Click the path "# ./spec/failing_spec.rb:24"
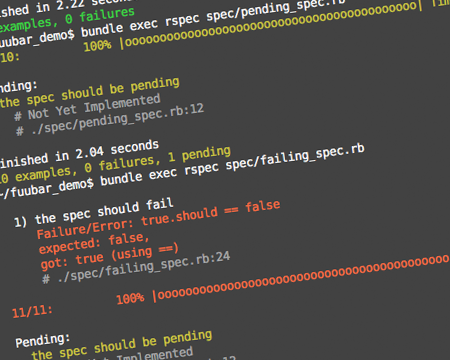The height and width of the screenshot is (360, 450). pyautogui.click(x=136, y=267)
